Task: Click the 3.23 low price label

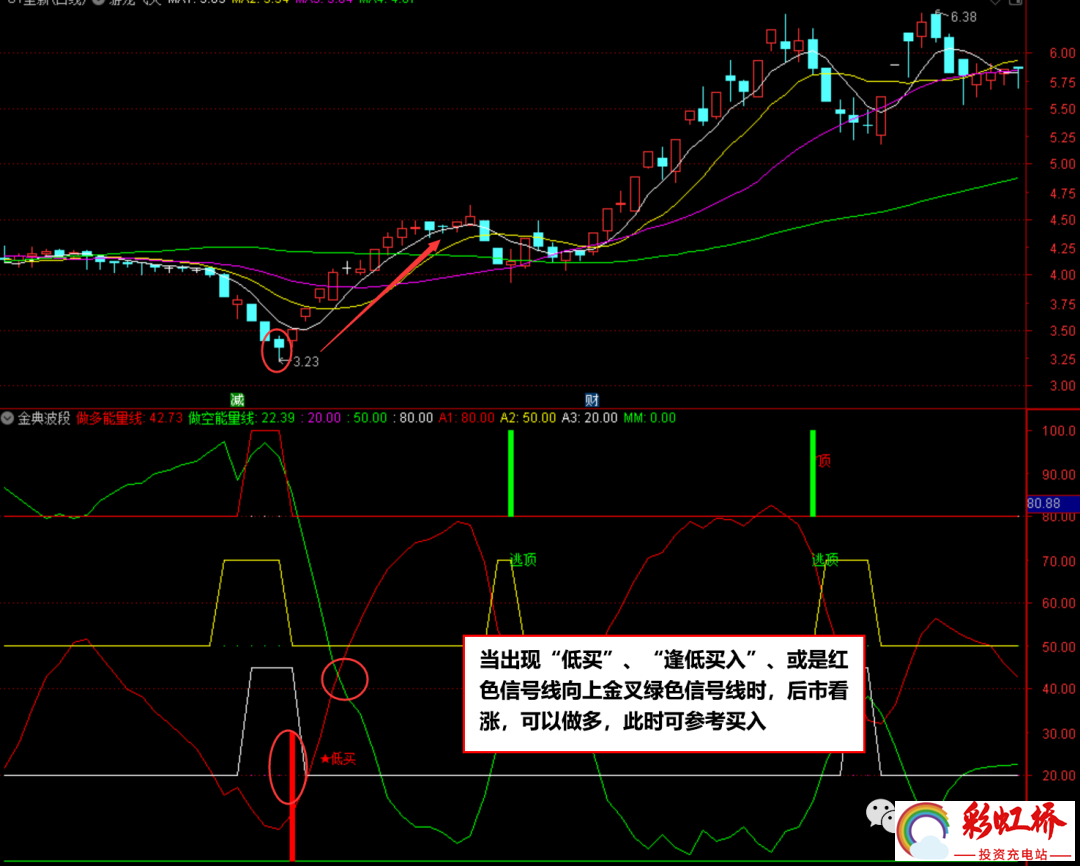Action: point(306,361)
